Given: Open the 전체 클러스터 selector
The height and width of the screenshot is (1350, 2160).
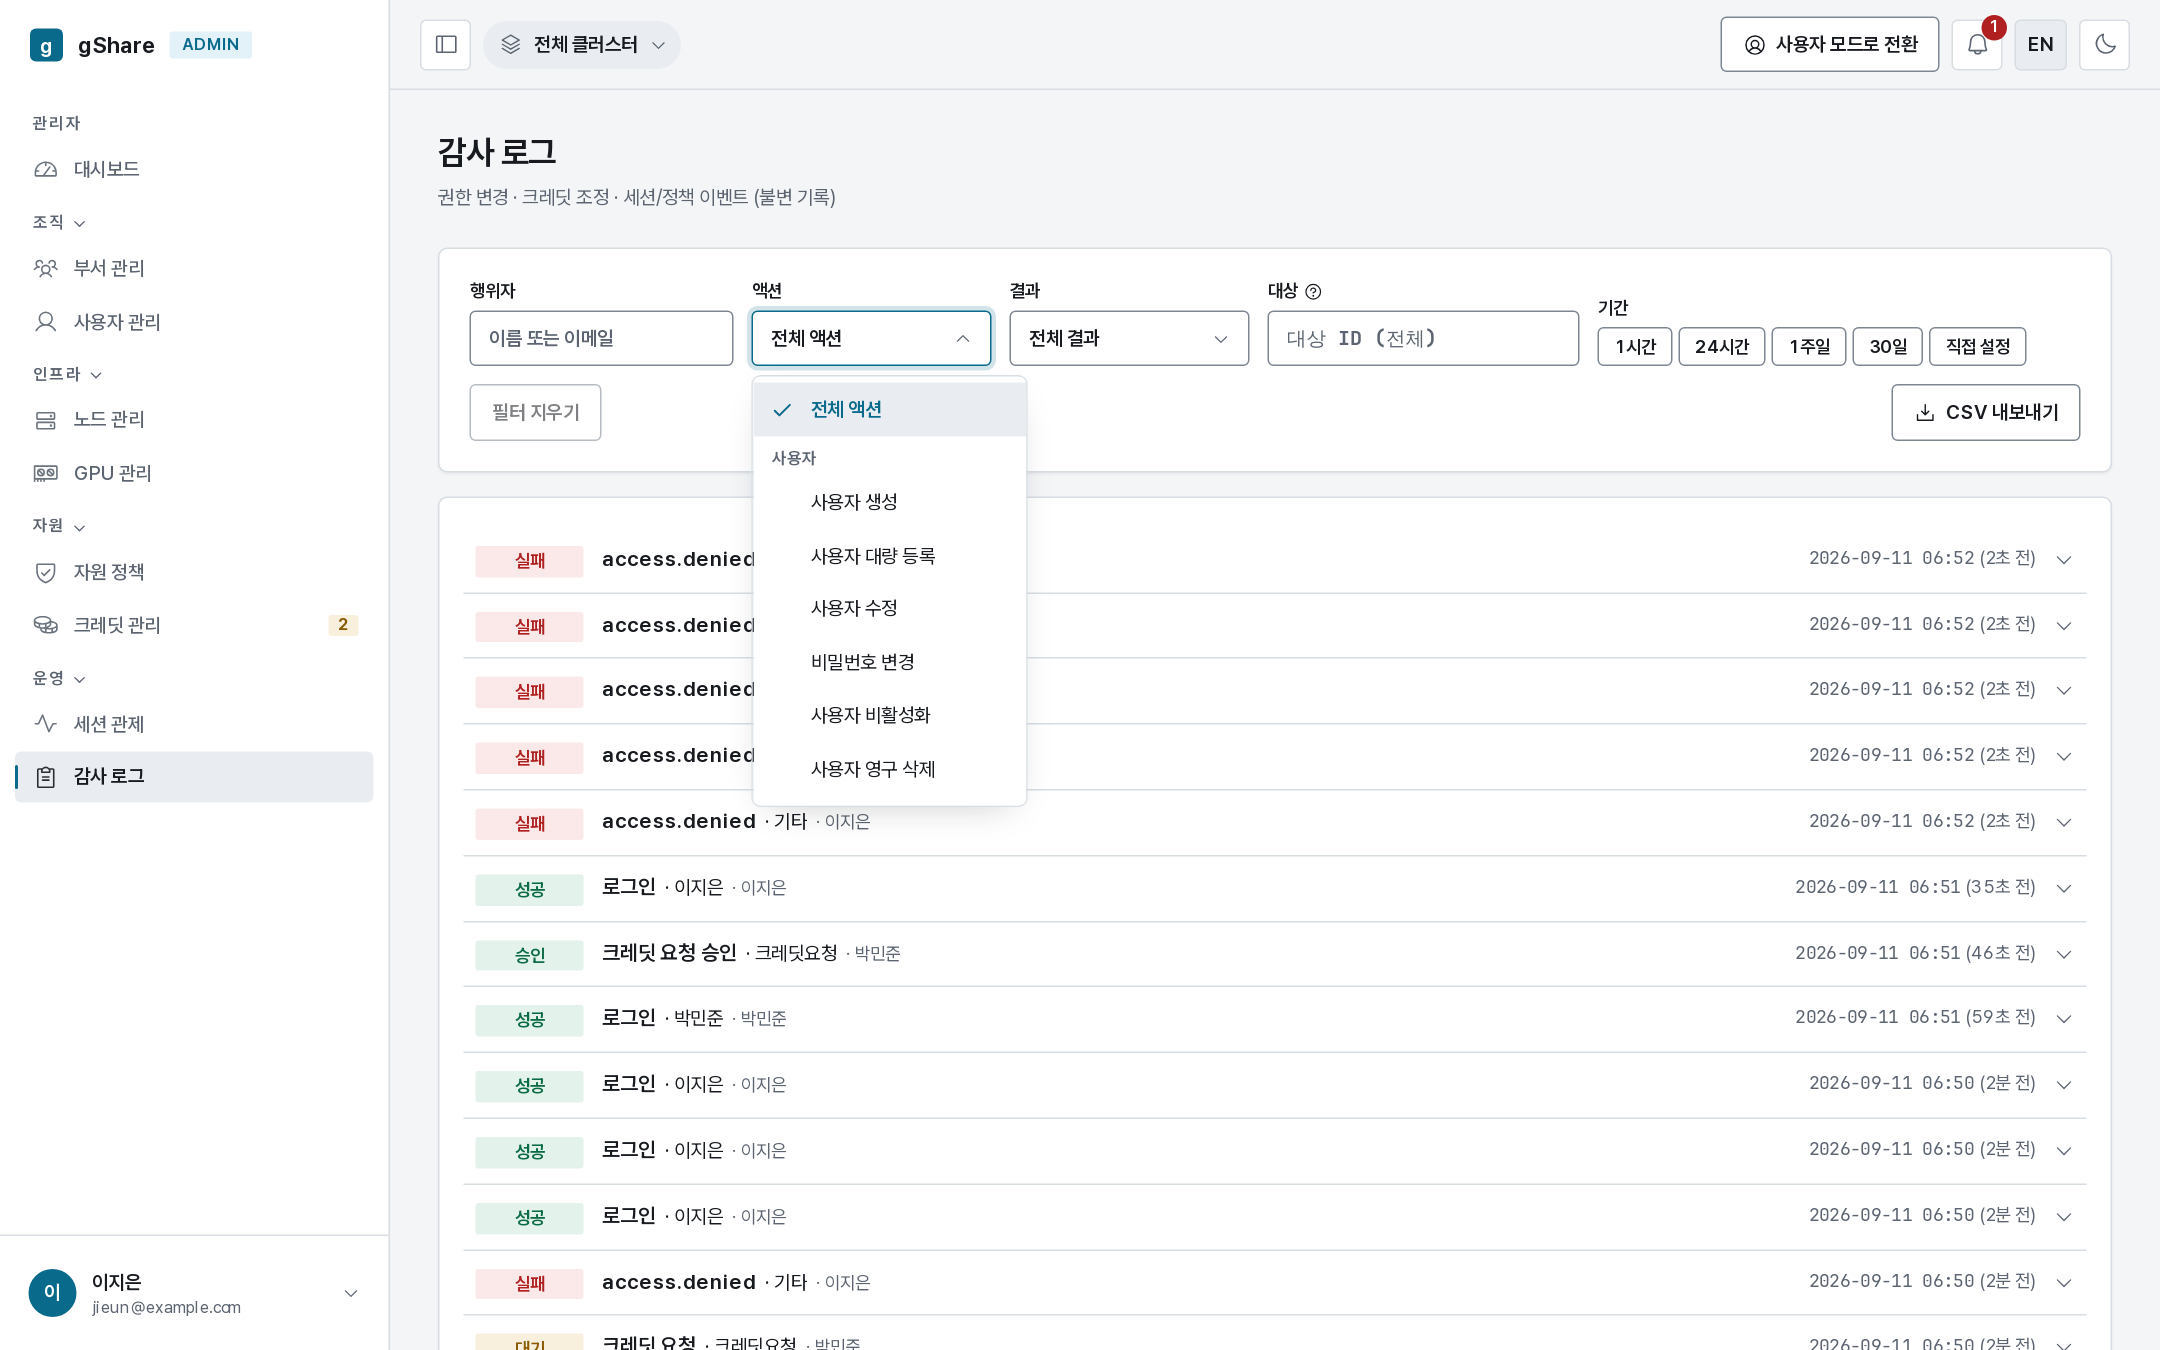Looking at the screenshot, I should [x=582, y=45].
